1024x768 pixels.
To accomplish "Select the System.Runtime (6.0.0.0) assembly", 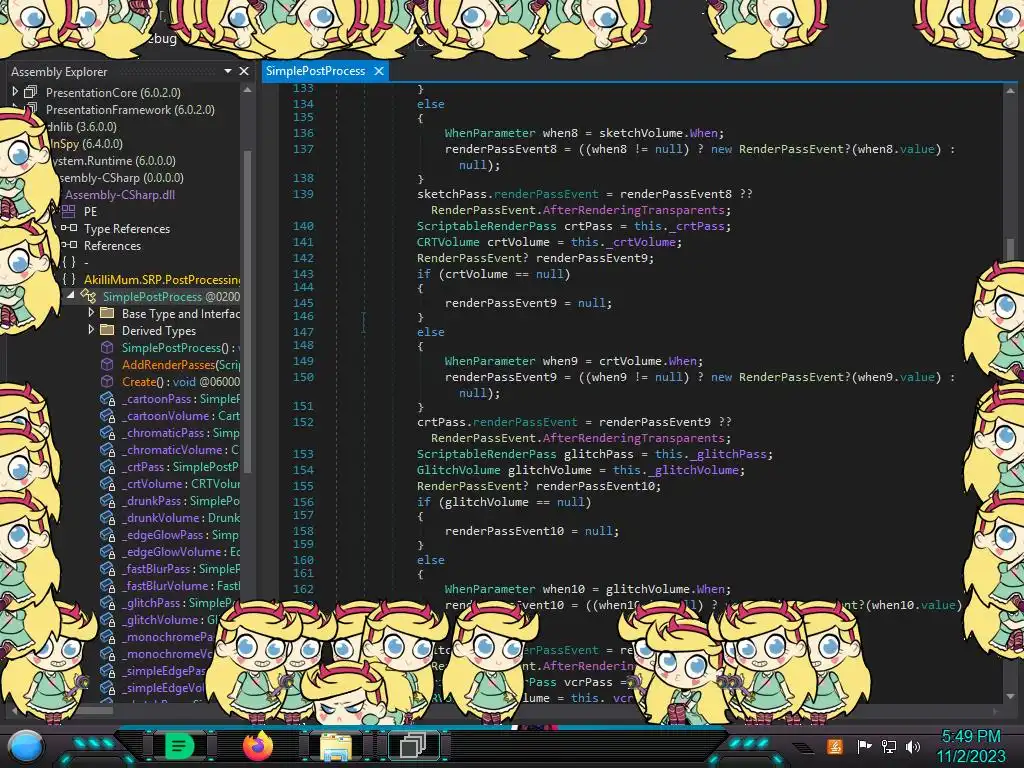I will [112, 160].
